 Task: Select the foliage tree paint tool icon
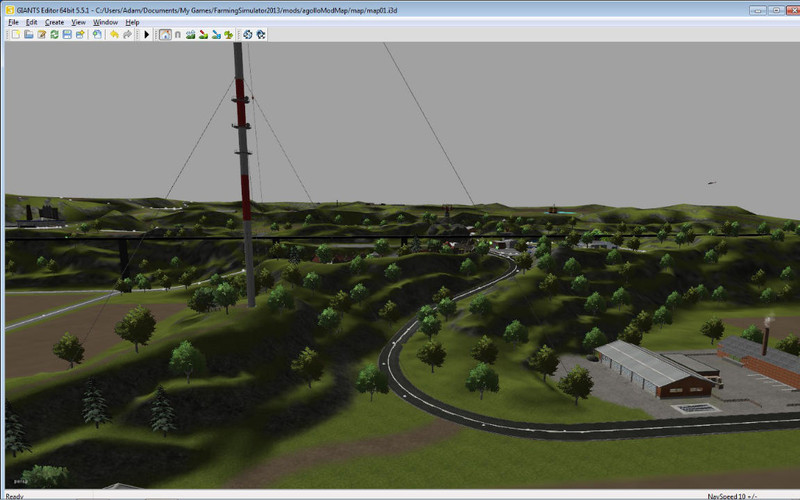(229, 34)
